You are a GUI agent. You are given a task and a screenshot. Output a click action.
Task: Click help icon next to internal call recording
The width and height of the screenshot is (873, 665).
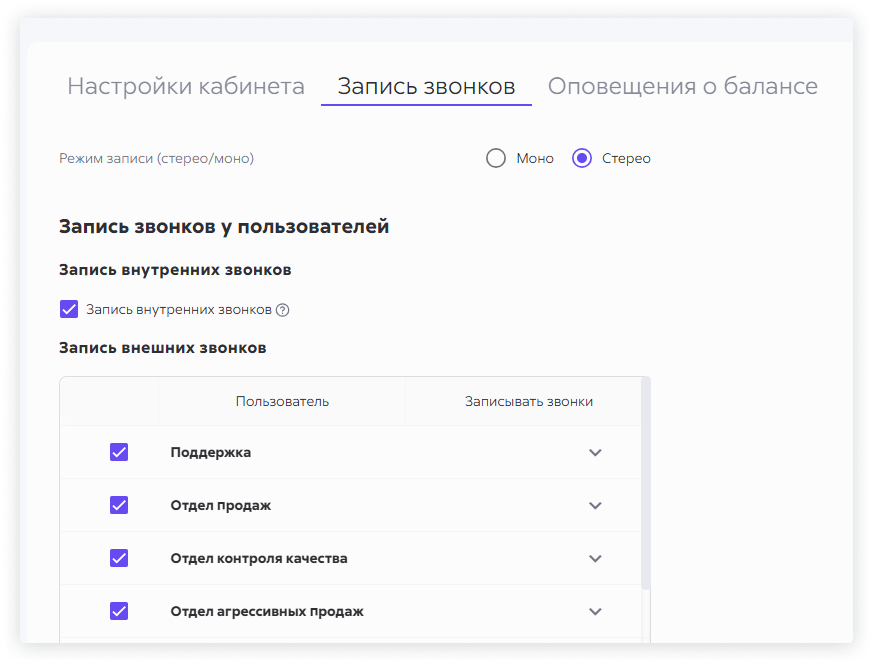pos(283,310)
